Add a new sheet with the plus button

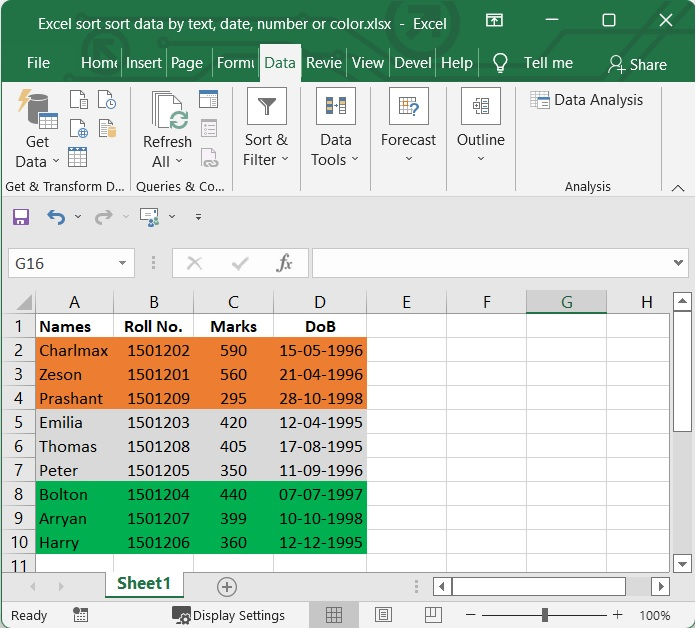pos(227,586)
